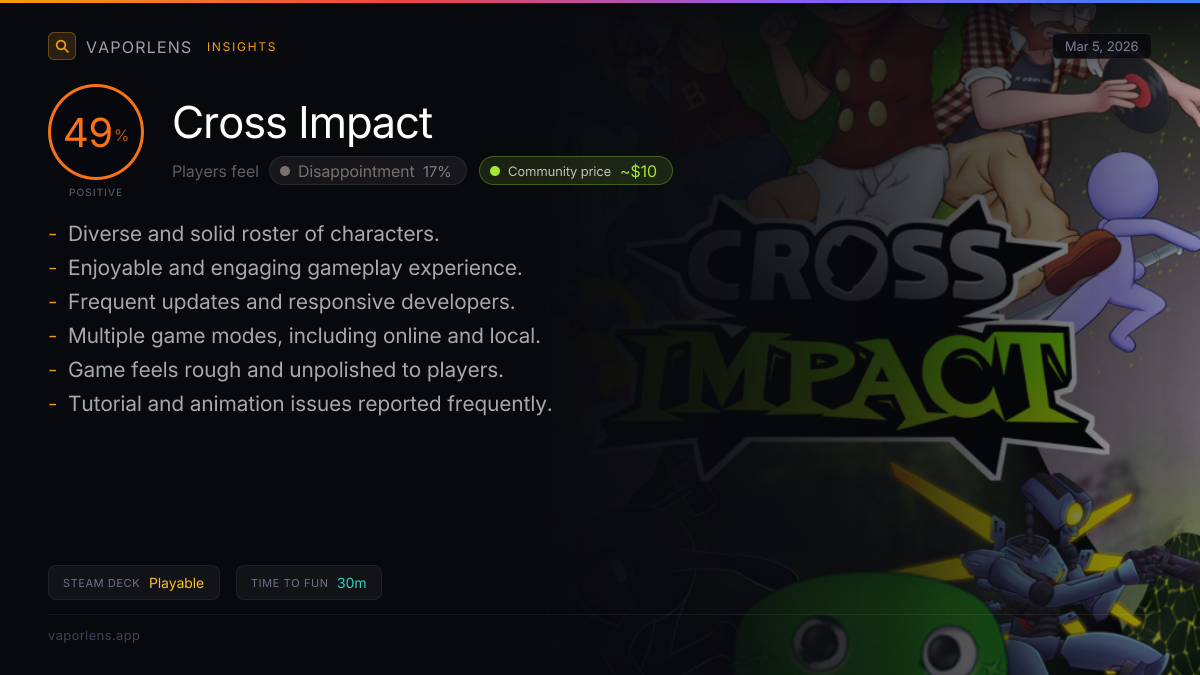This screenshot has width=1200, height=675.
Task: Open the vaporlens.app footer link
Action: [x=94, y=635]
